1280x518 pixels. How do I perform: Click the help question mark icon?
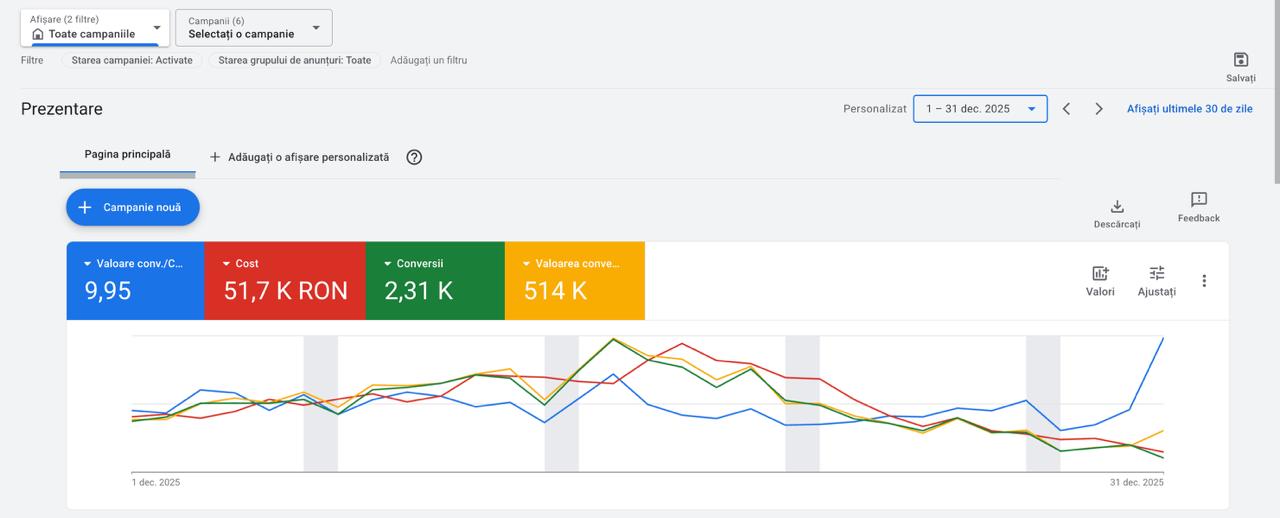click(x=414, y=157)
